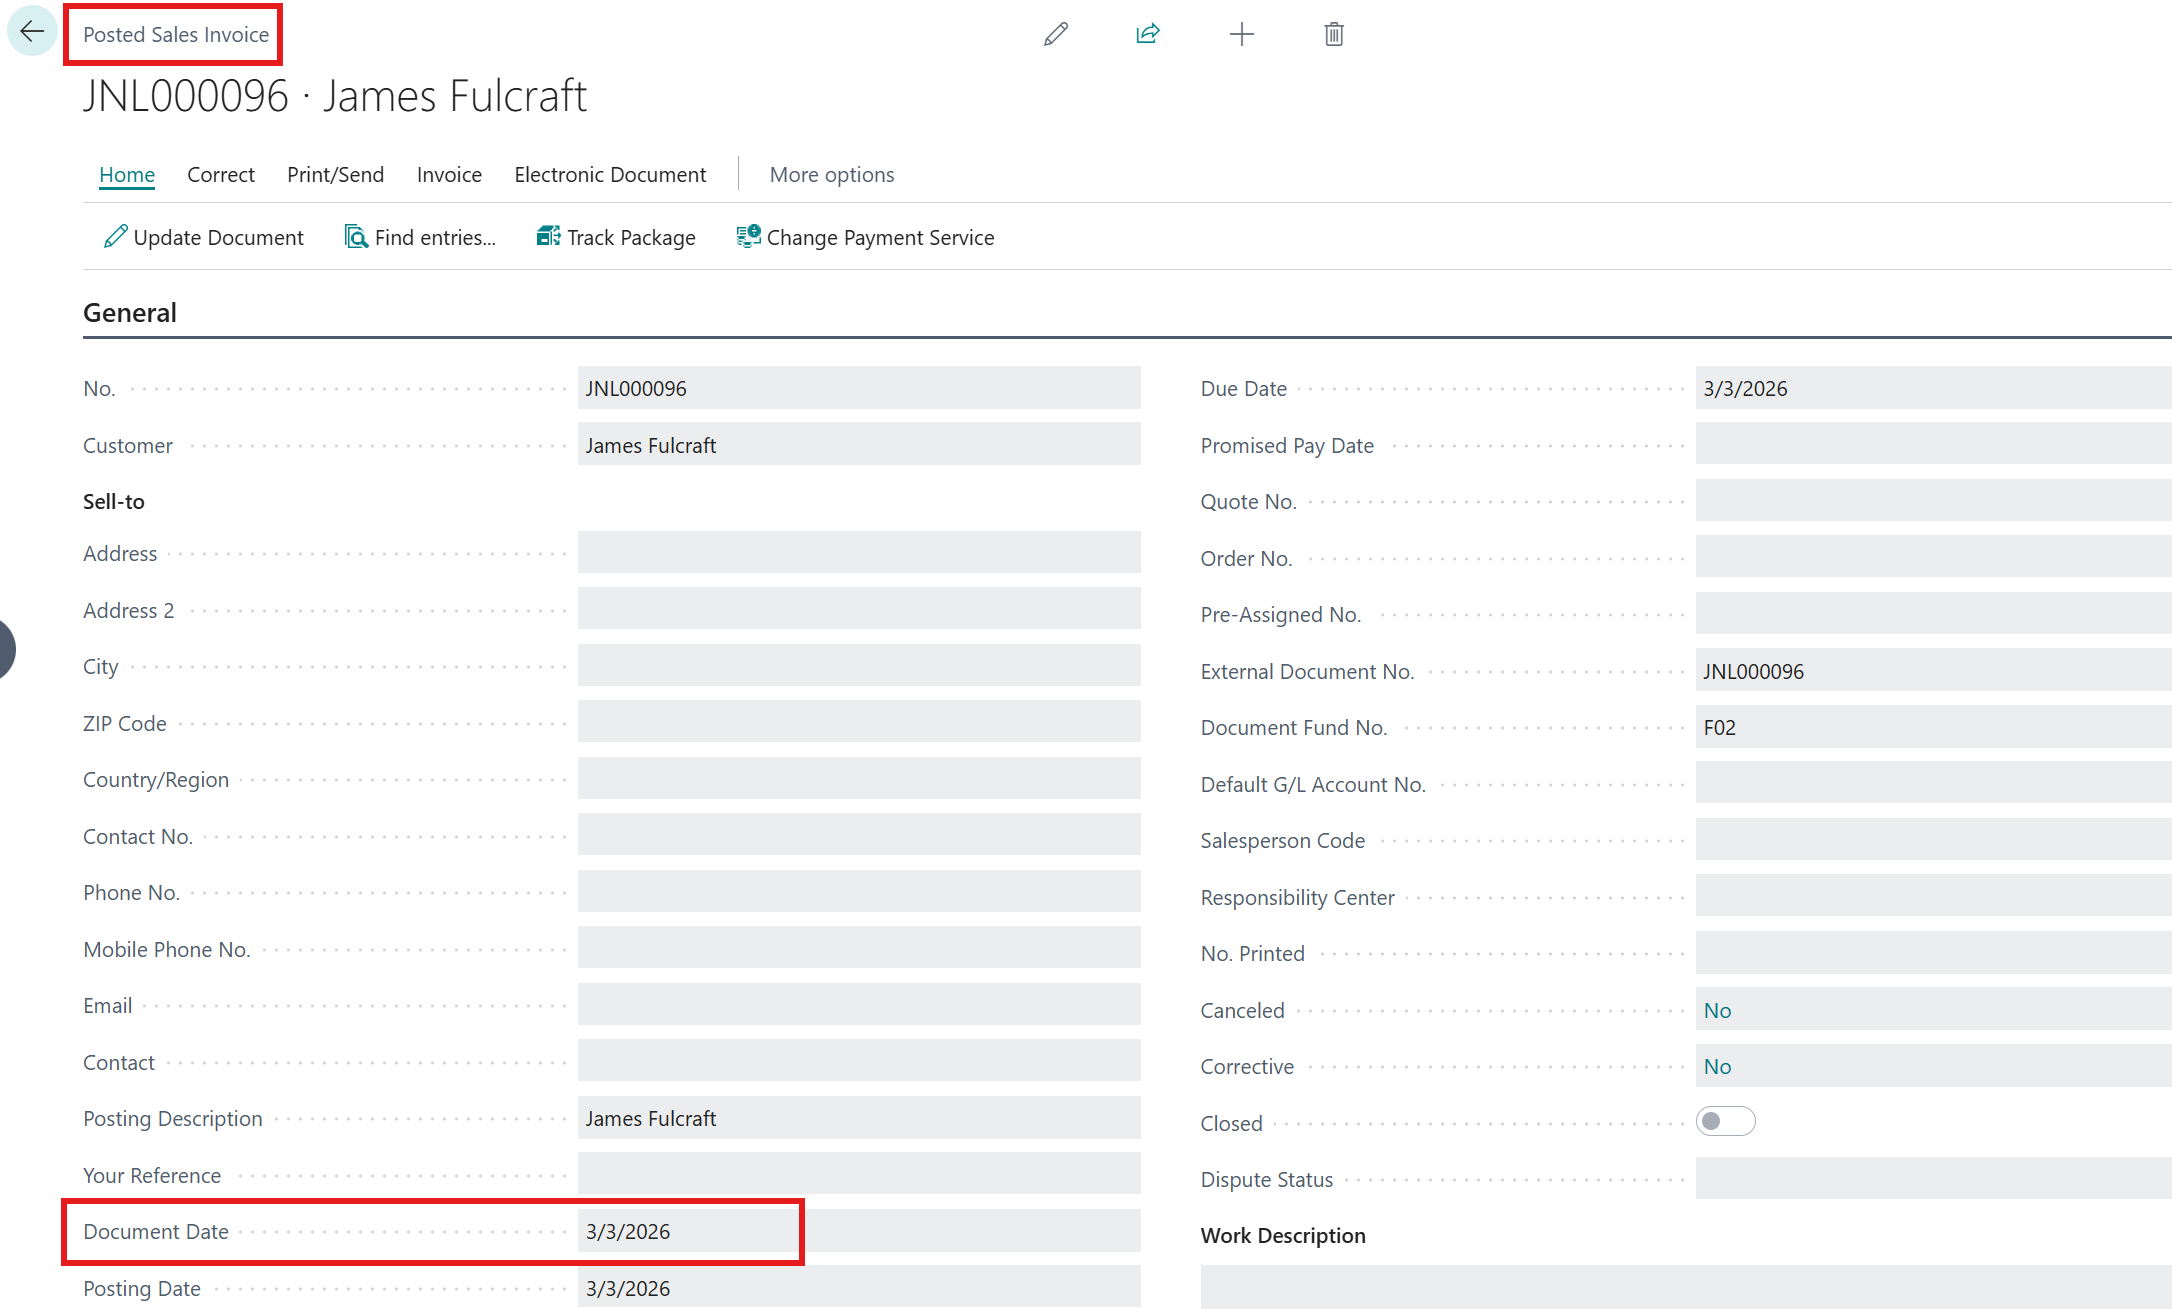This screenshot has height=1309, width=2172.
Task: Click Track Package action
Action: pyautogui.click(x=616, y=237)
